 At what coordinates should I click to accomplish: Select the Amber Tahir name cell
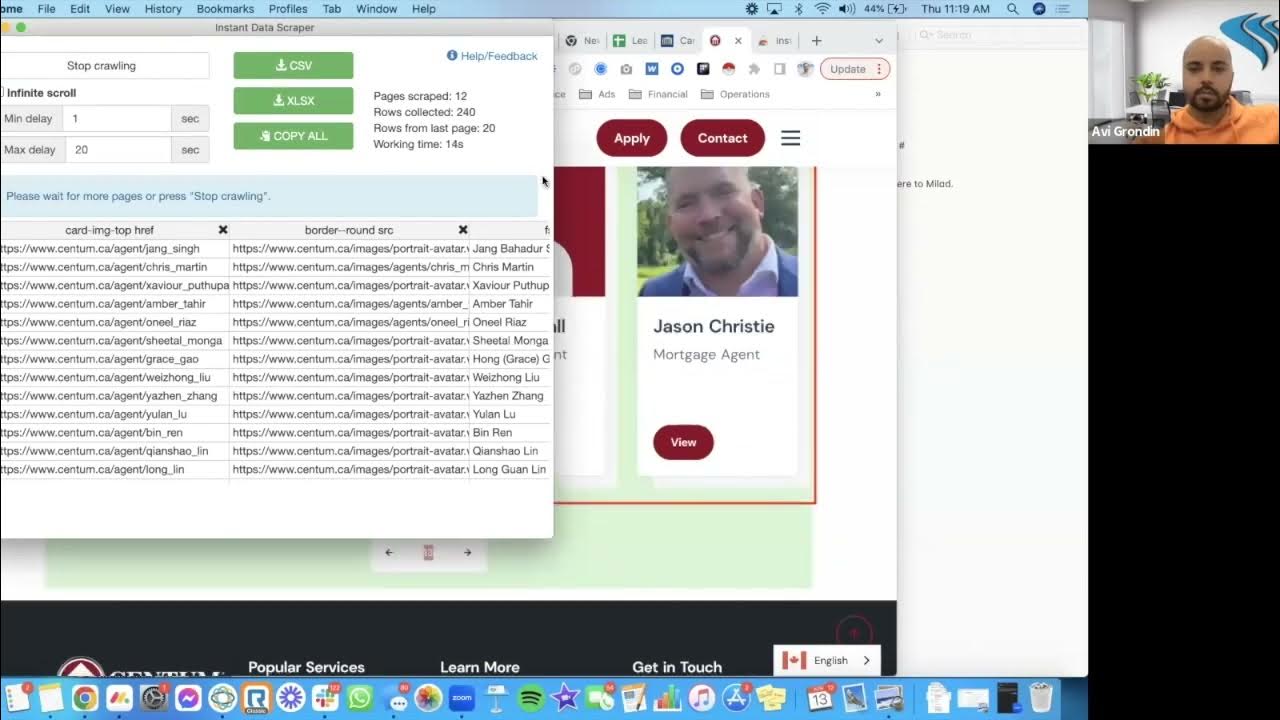pyautogui.click(x=510, y=304)
